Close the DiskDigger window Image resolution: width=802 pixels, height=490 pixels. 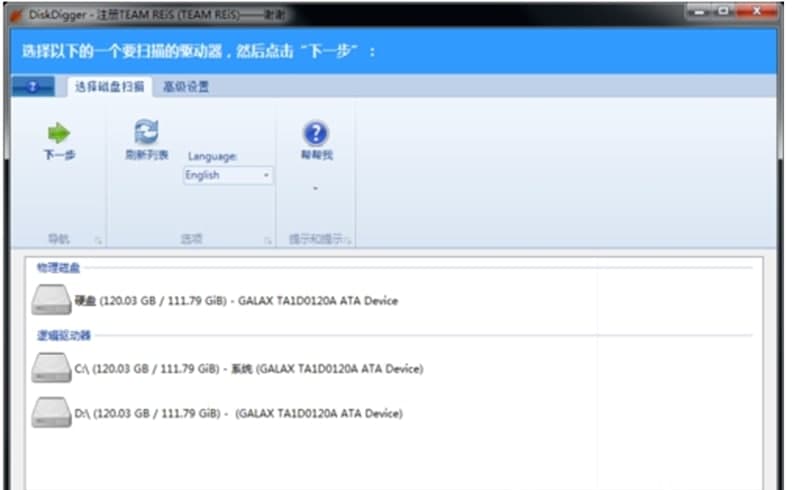click(757, 11)
